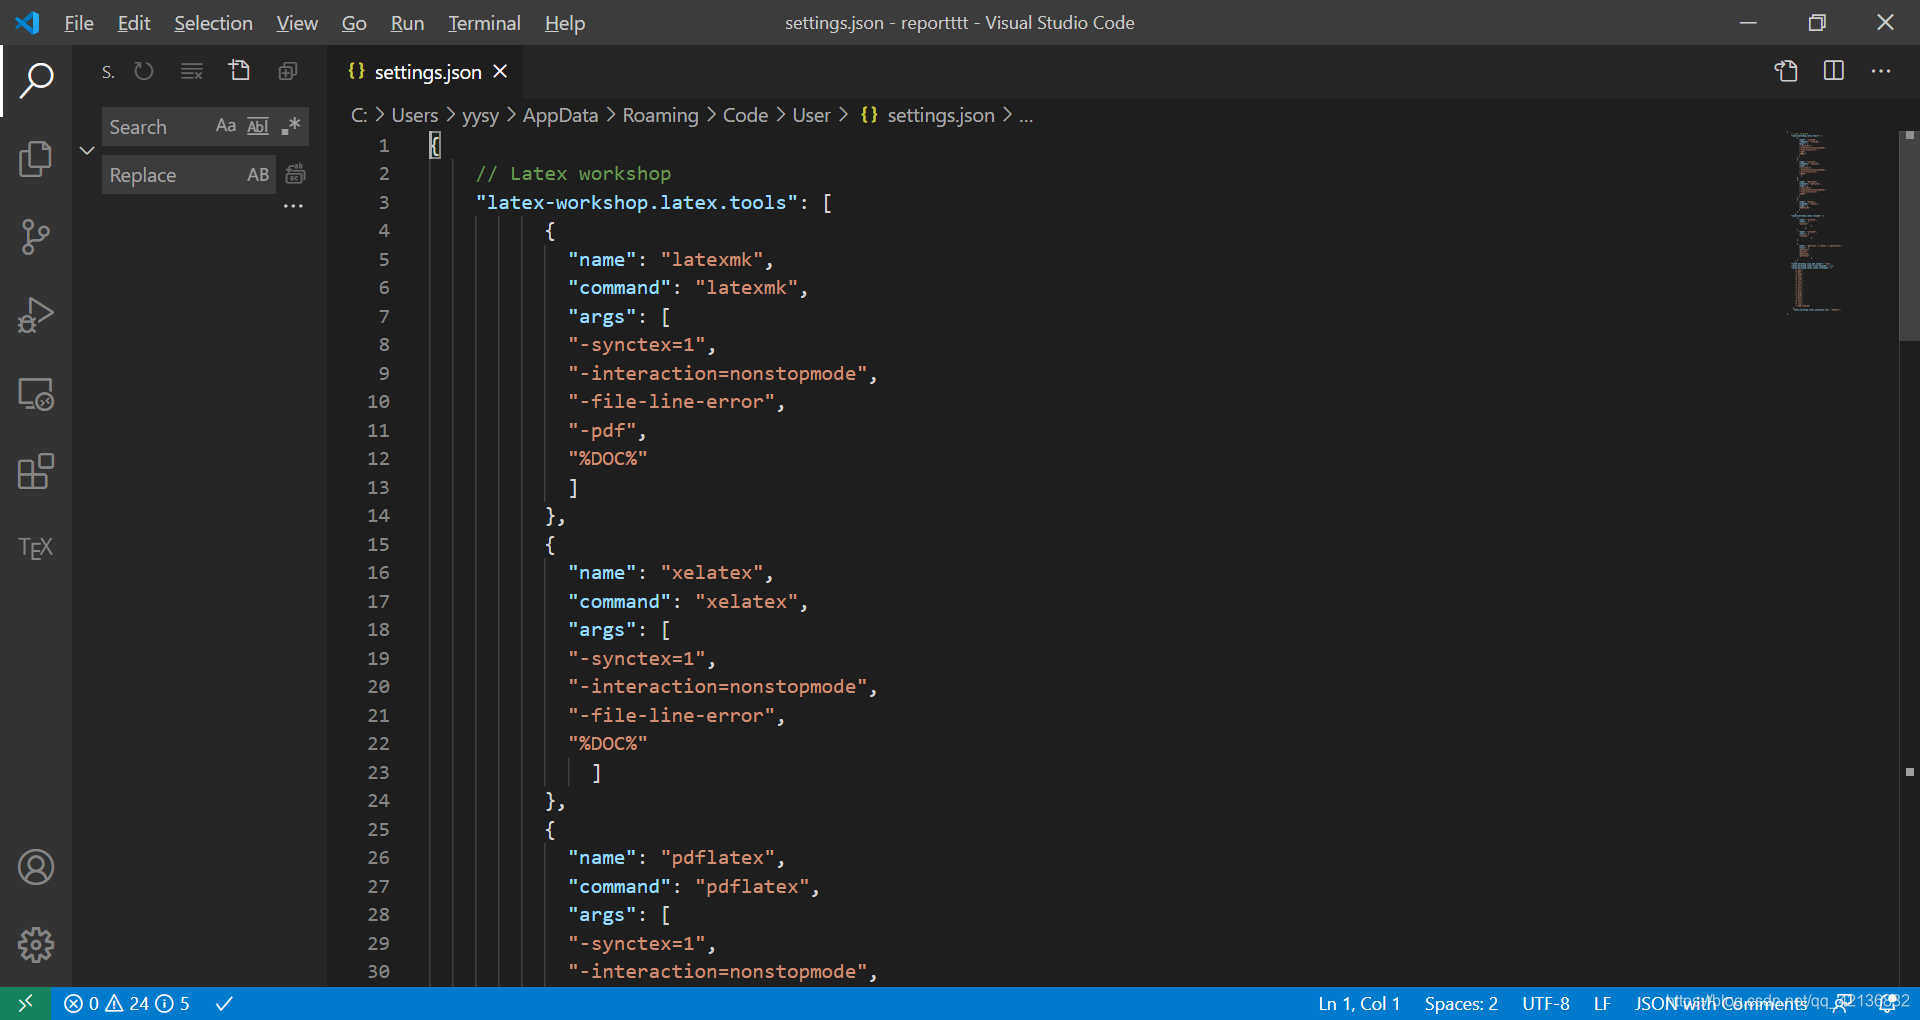Click the LaTeX build status check mark

coord(224,1003)
